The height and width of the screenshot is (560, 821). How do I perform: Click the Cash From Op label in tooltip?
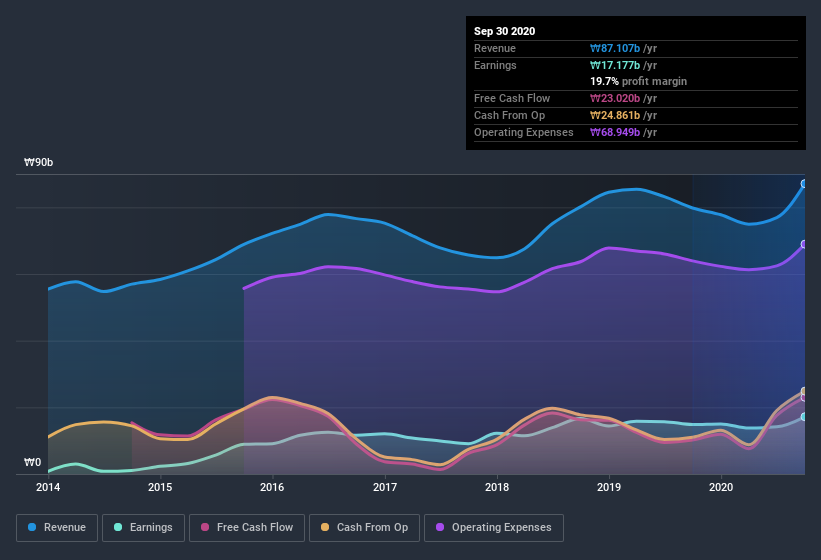pyautogui.click(x=509, y=116)
